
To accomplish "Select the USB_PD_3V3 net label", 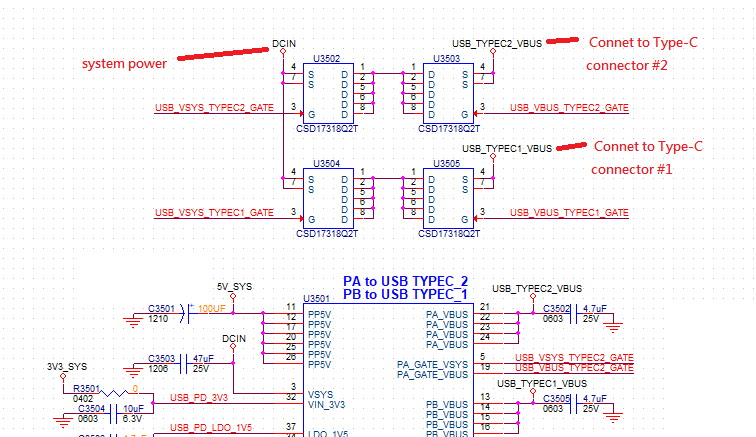I will [x=199, y=398].
